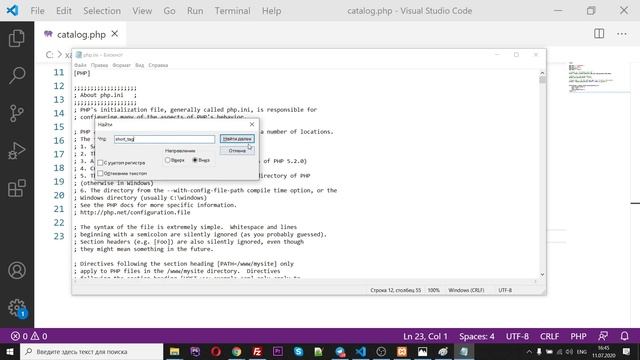640x360 pixels.
Task: Click the split editor right icon
Action: [x=599, y=34]
